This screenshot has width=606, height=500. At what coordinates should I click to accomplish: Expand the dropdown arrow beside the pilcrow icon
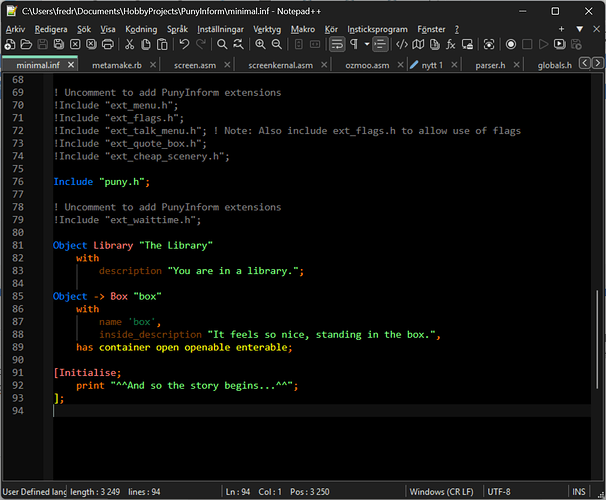pos(366,44)
